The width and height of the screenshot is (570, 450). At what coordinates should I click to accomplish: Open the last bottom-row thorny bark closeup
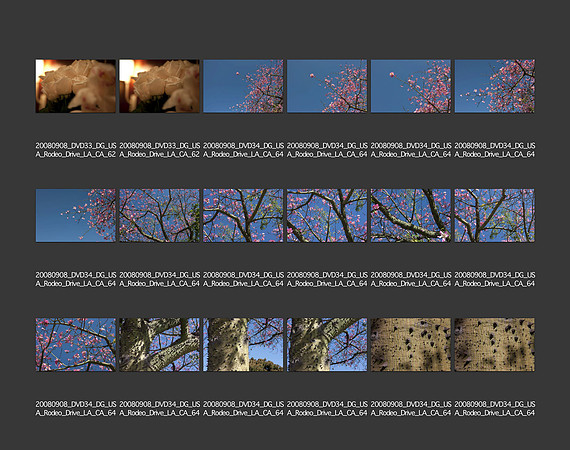(x=495, y=345)
